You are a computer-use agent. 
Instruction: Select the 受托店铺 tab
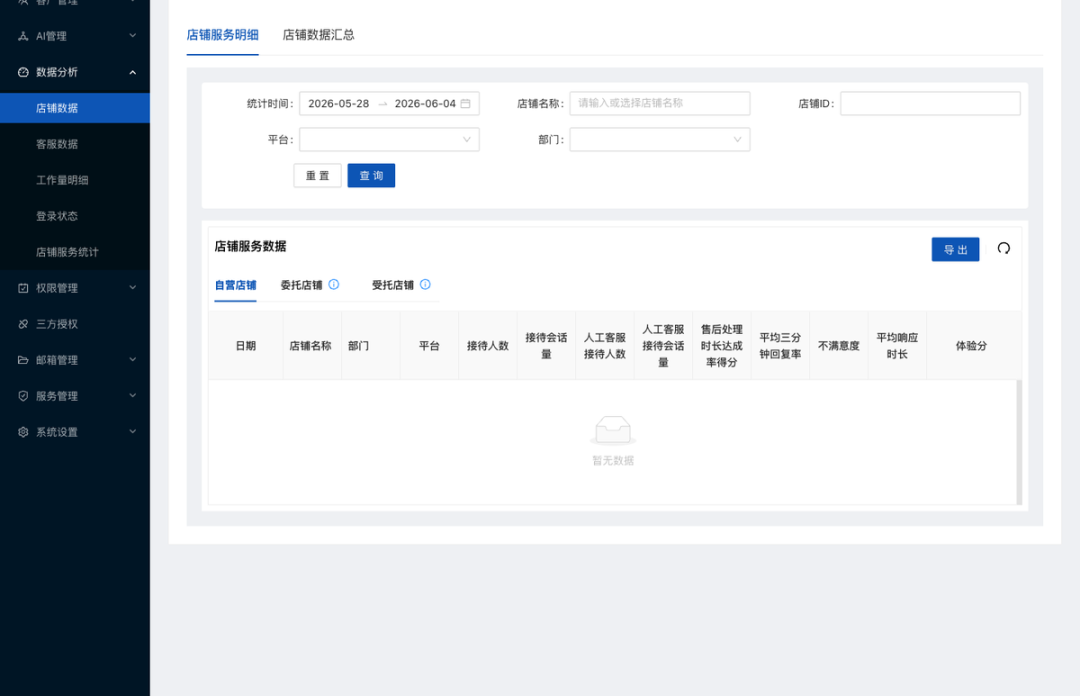393,285
